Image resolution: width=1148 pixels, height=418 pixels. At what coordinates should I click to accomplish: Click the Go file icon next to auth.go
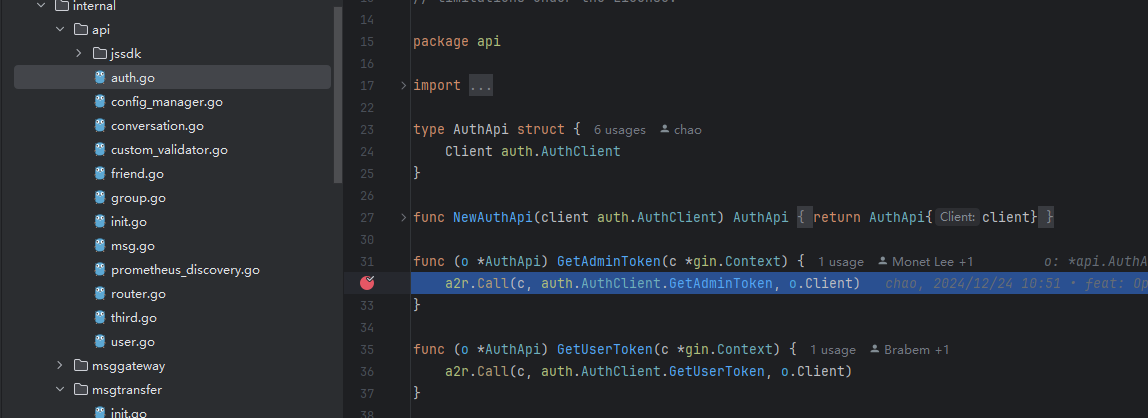pos(99,77)
